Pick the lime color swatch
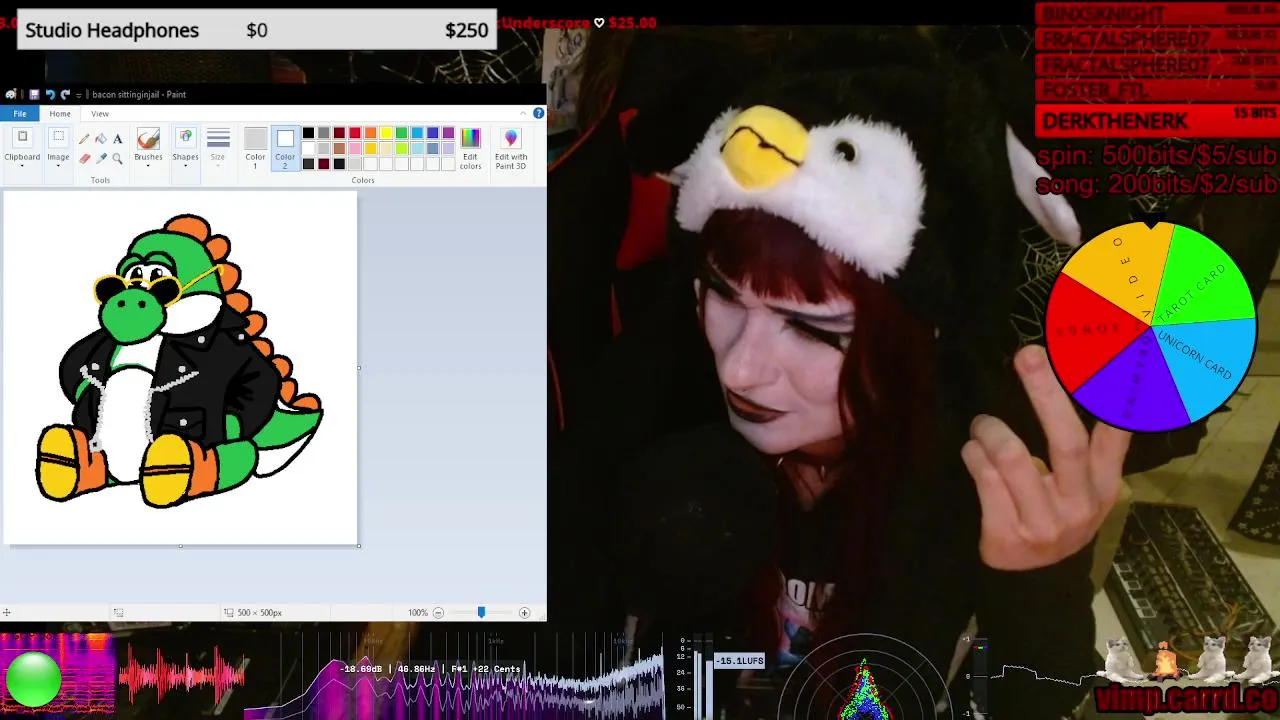This screenshot has height=720, width=1280. [402, 149]
